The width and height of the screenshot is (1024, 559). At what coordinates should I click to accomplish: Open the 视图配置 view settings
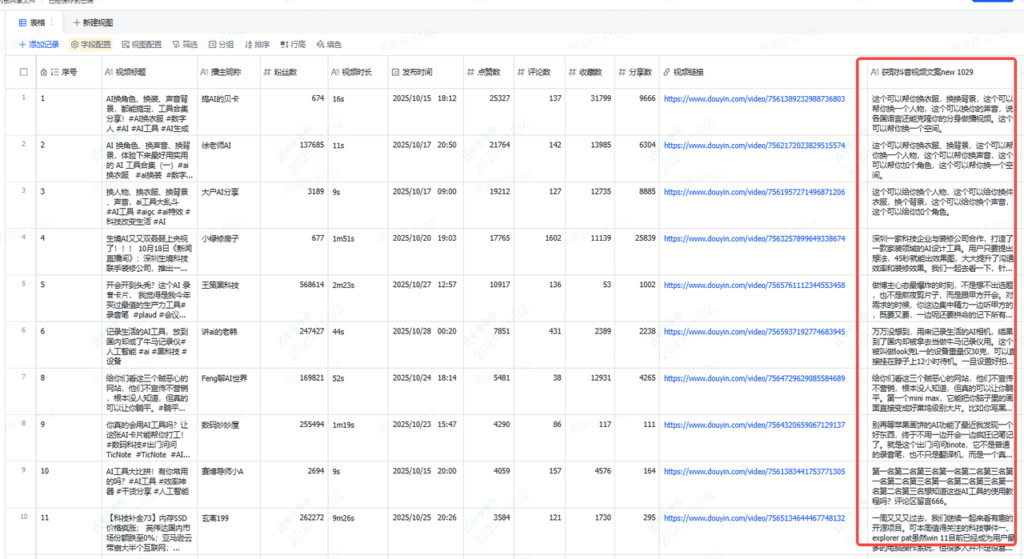click(x=141, y=45)
